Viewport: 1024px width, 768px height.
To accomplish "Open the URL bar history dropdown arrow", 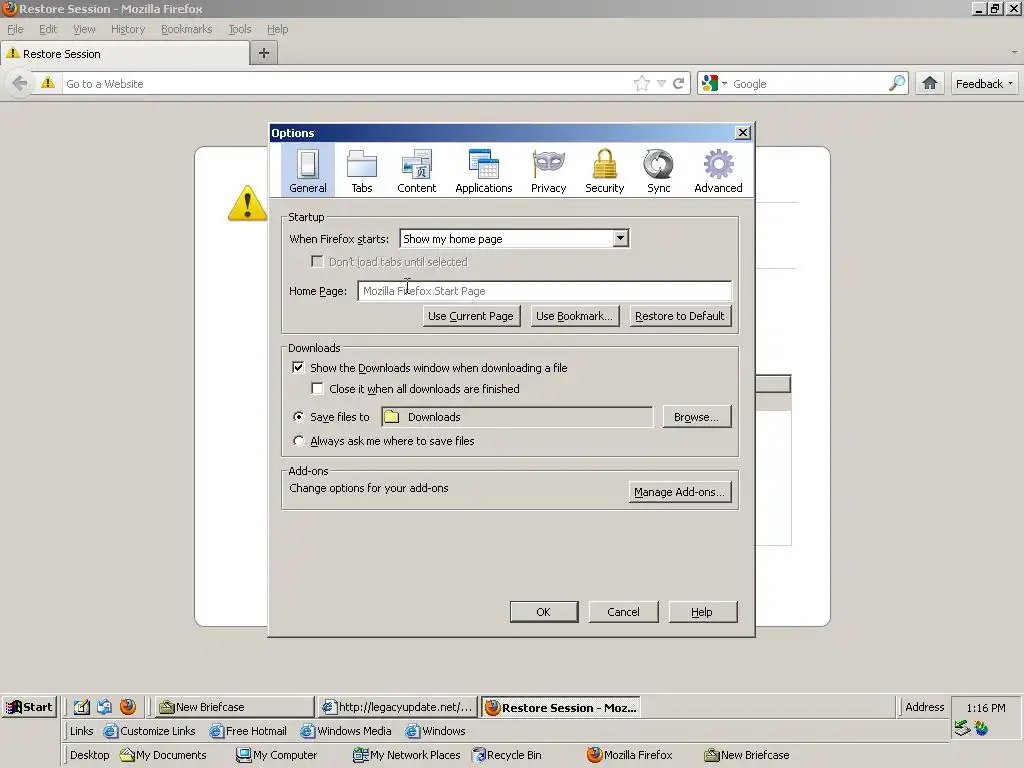I will pos(662,84).
